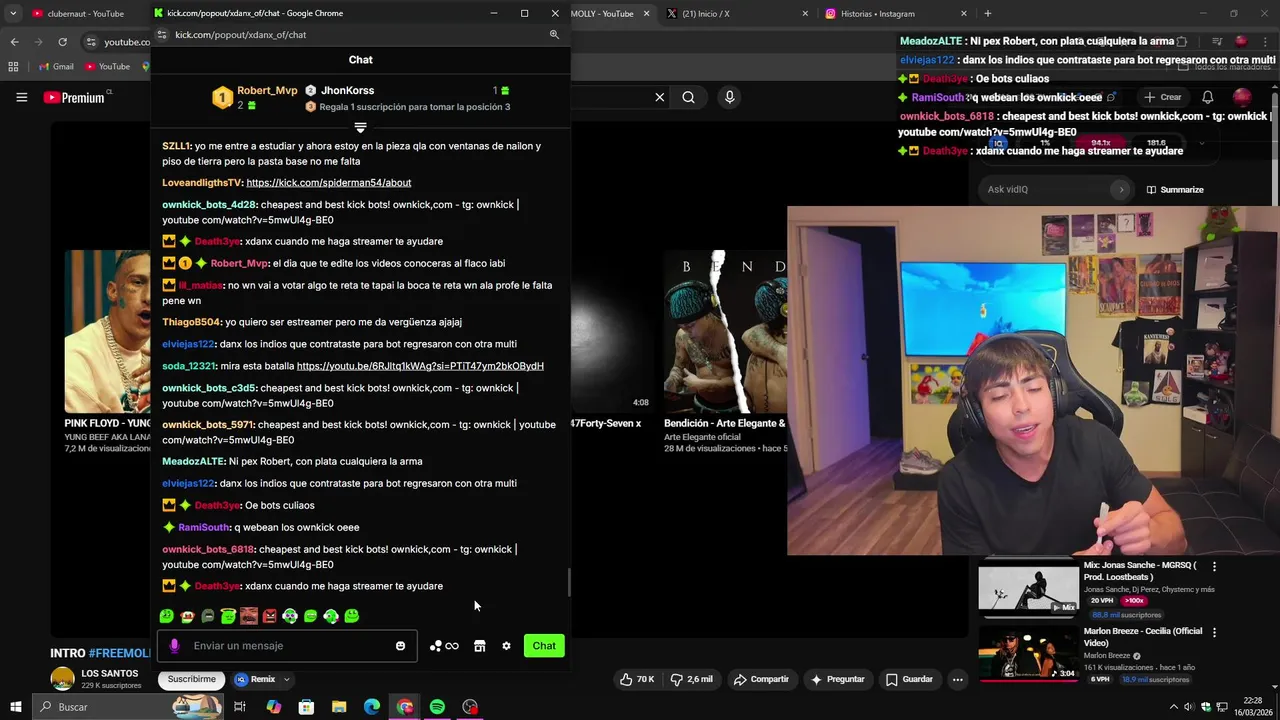Click username RamiSouth in popout chat

(x=204, y=528)
